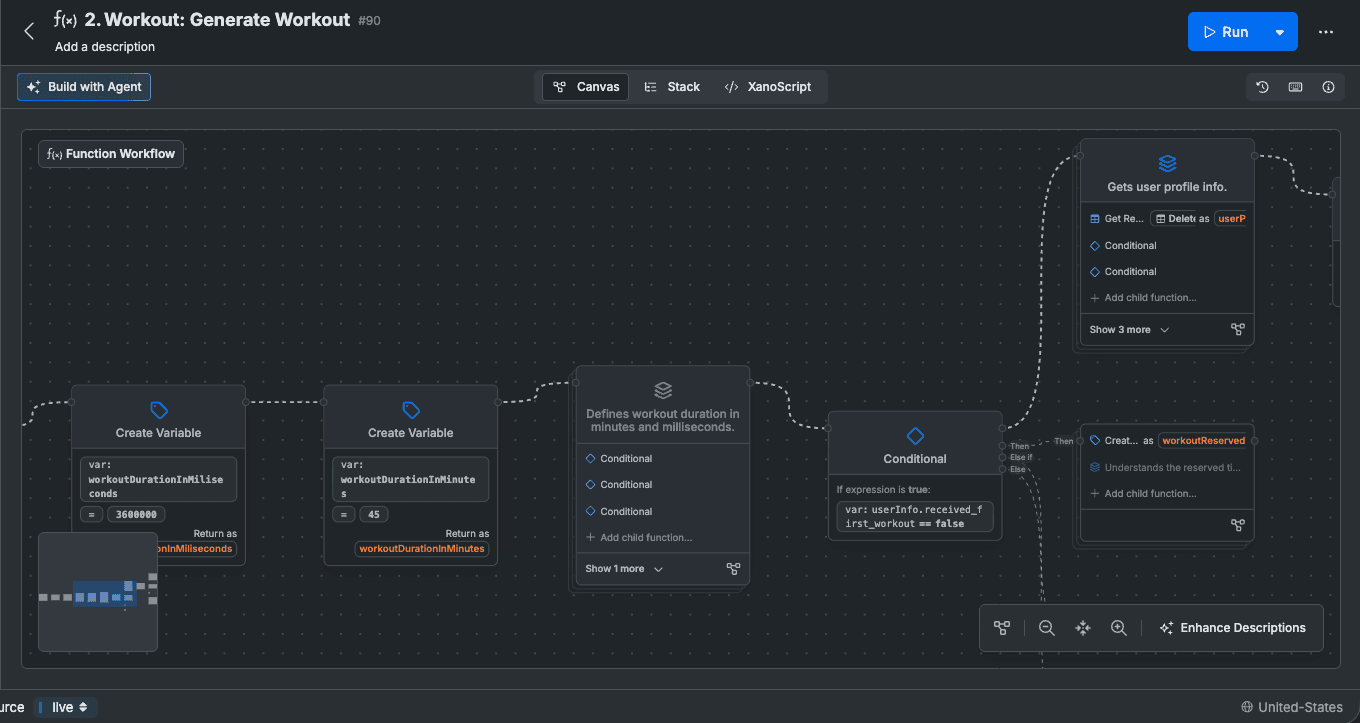Click the Conditional node diamond icon

(915, 436)
